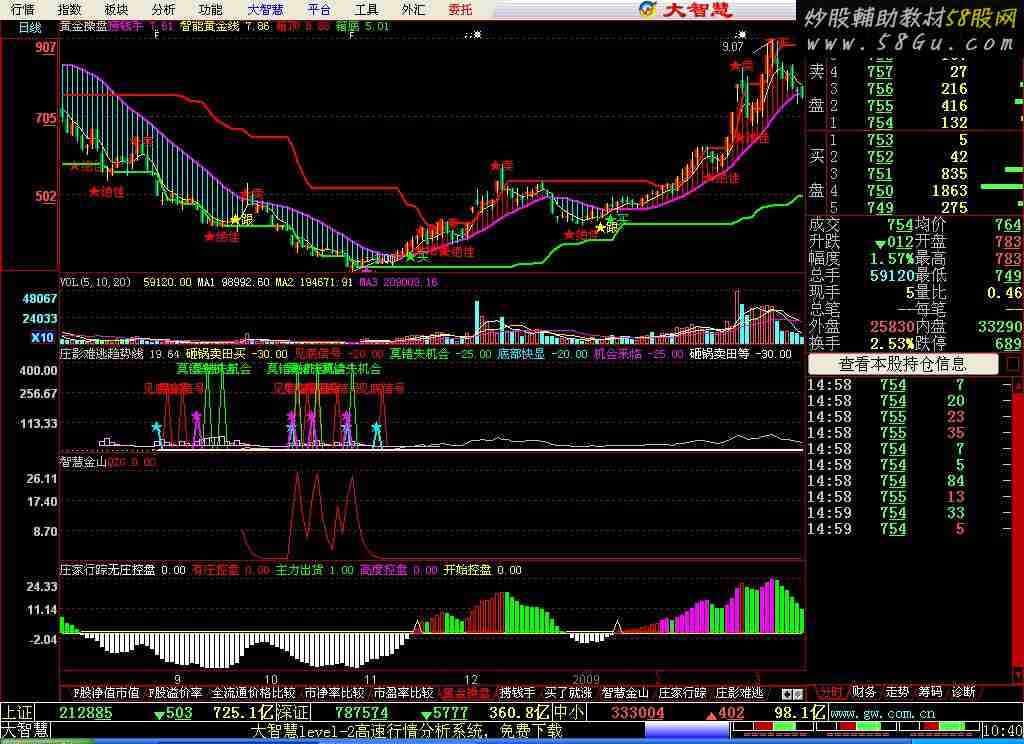Switch to 智慧金山 indicator tab
Image resolution: width=1024 pixels, height=744 pixels.
pos(626,692)
